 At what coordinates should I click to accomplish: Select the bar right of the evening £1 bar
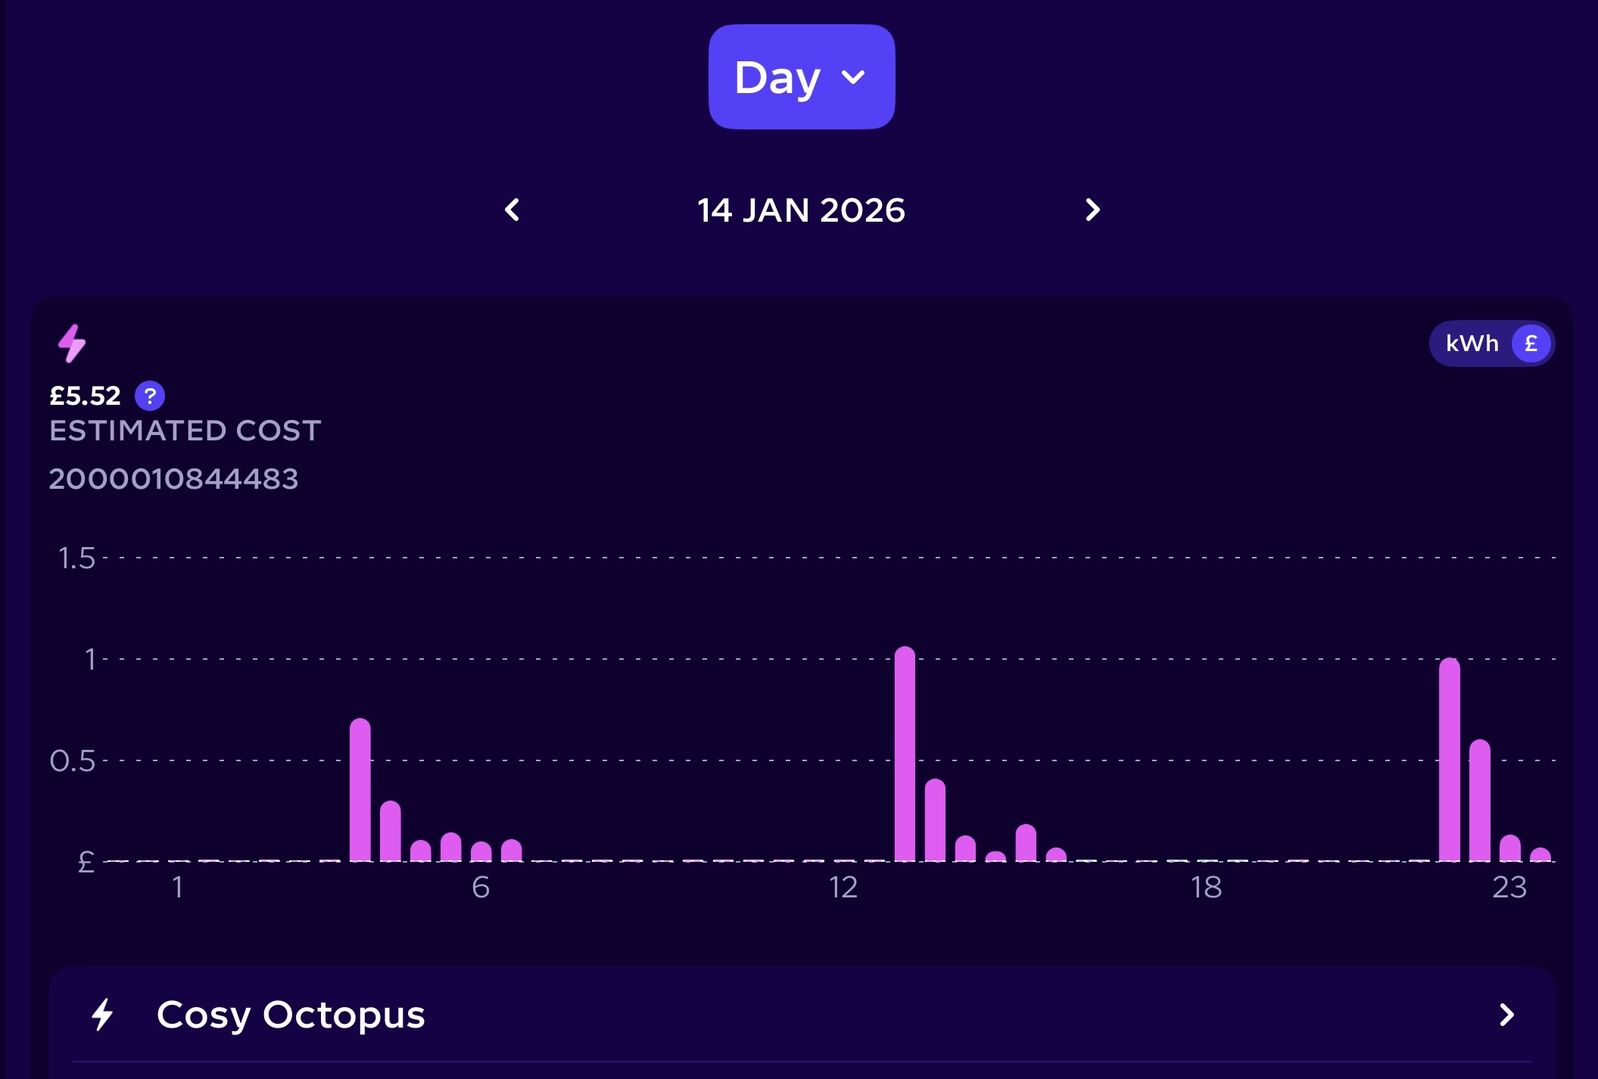(1480, 800)
